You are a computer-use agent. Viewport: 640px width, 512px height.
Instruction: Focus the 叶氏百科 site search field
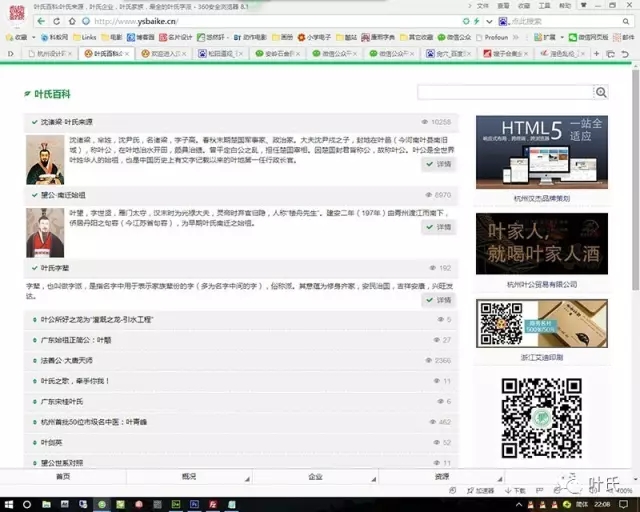click(x=505, y=92)
